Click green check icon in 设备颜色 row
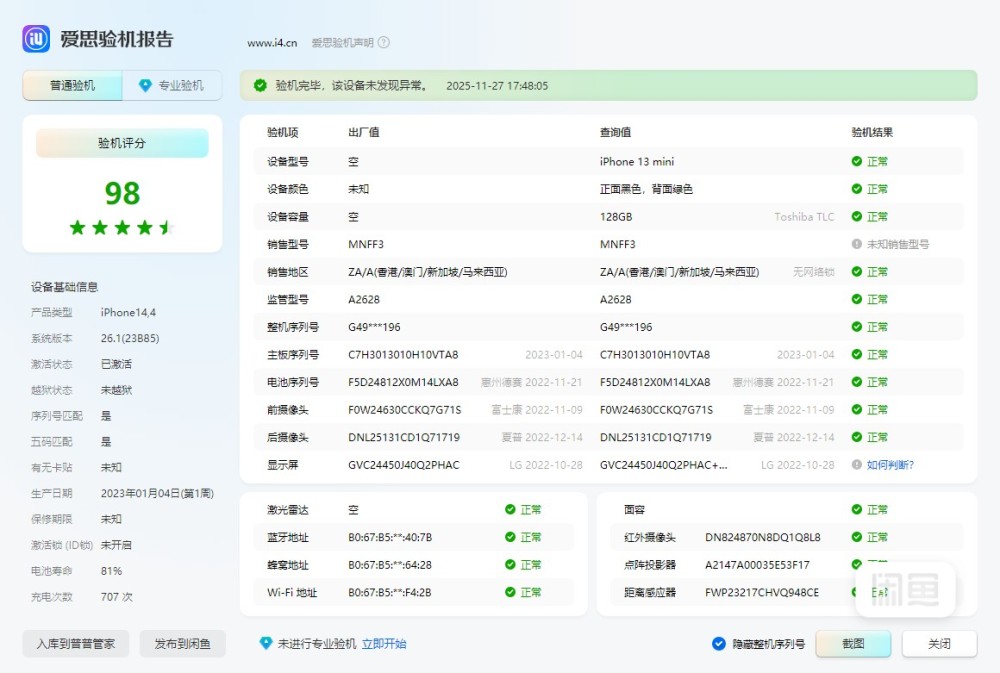The image size is (1000, 673). pyautogui.click(x=857, y=189)
